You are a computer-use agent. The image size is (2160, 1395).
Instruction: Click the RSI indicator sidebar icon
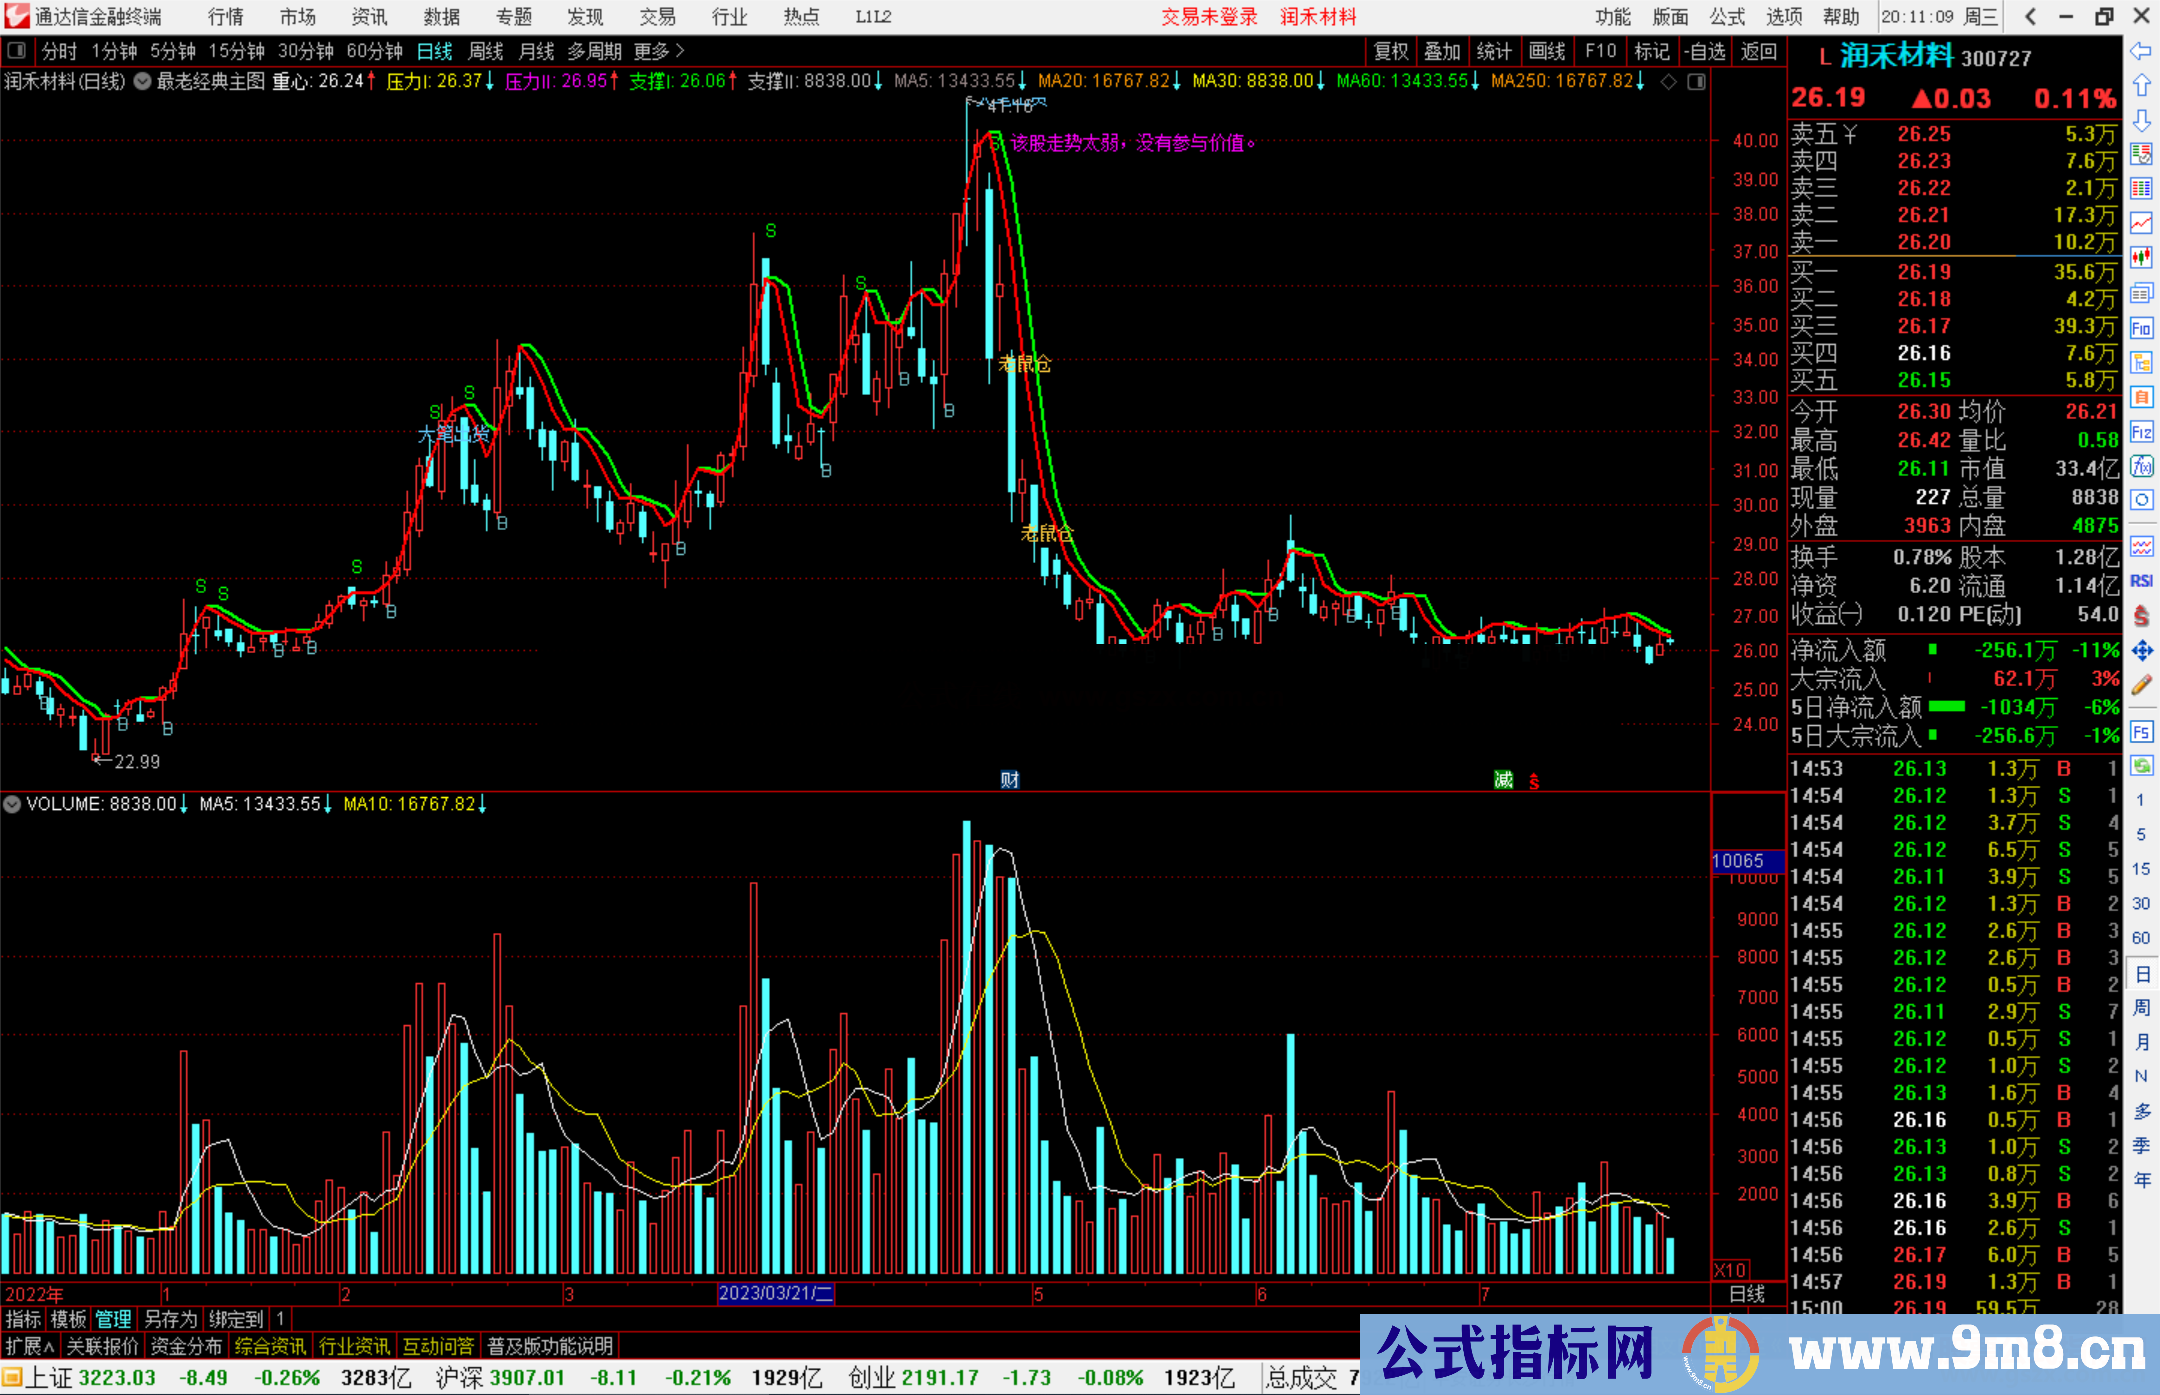tap(2141, 581)
